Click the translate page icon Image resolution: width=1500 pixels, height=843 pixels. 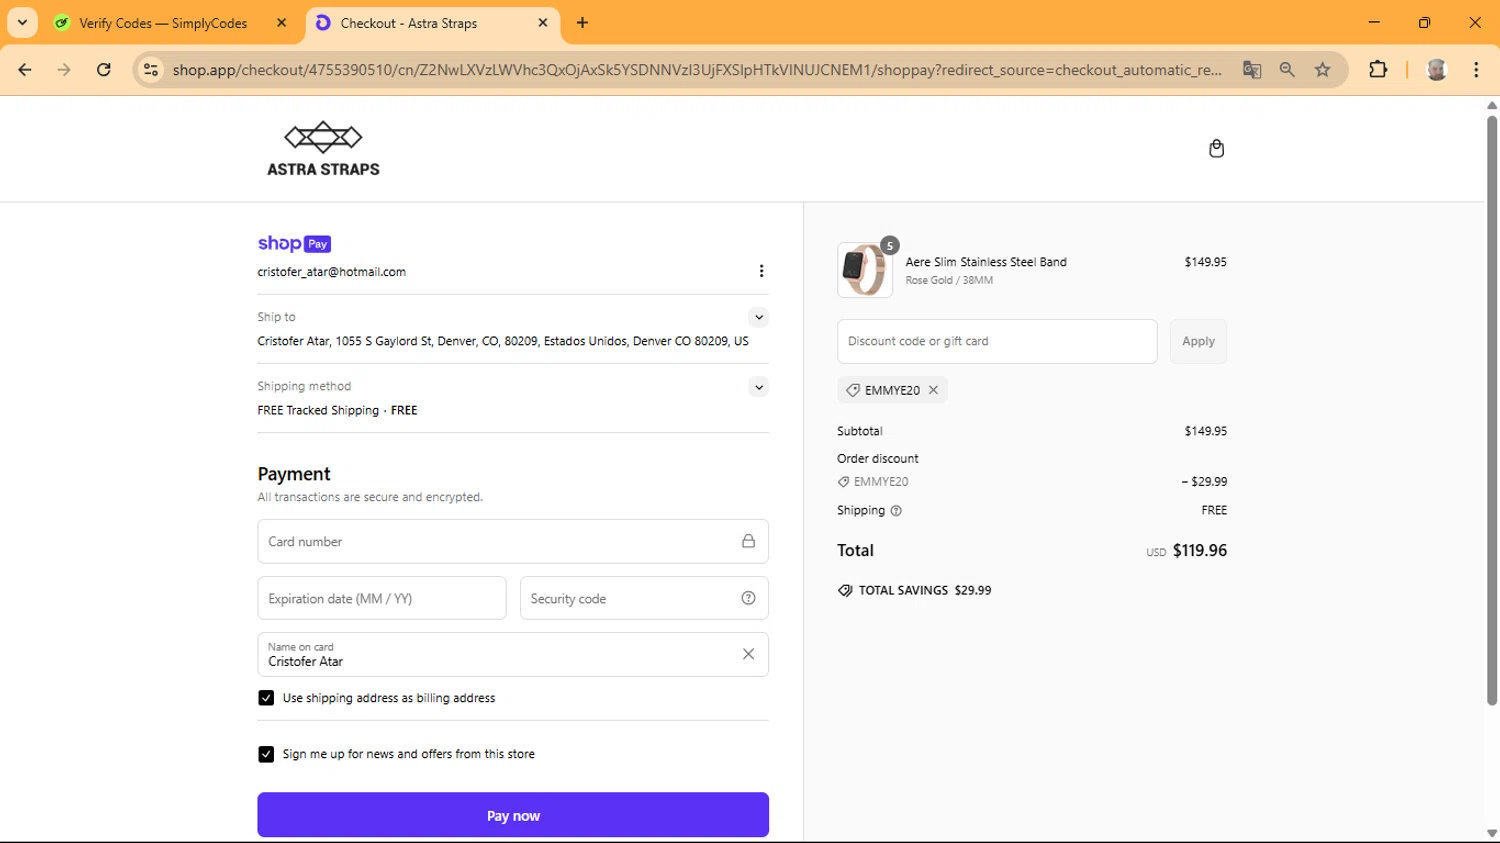(x=1252, y=69)
